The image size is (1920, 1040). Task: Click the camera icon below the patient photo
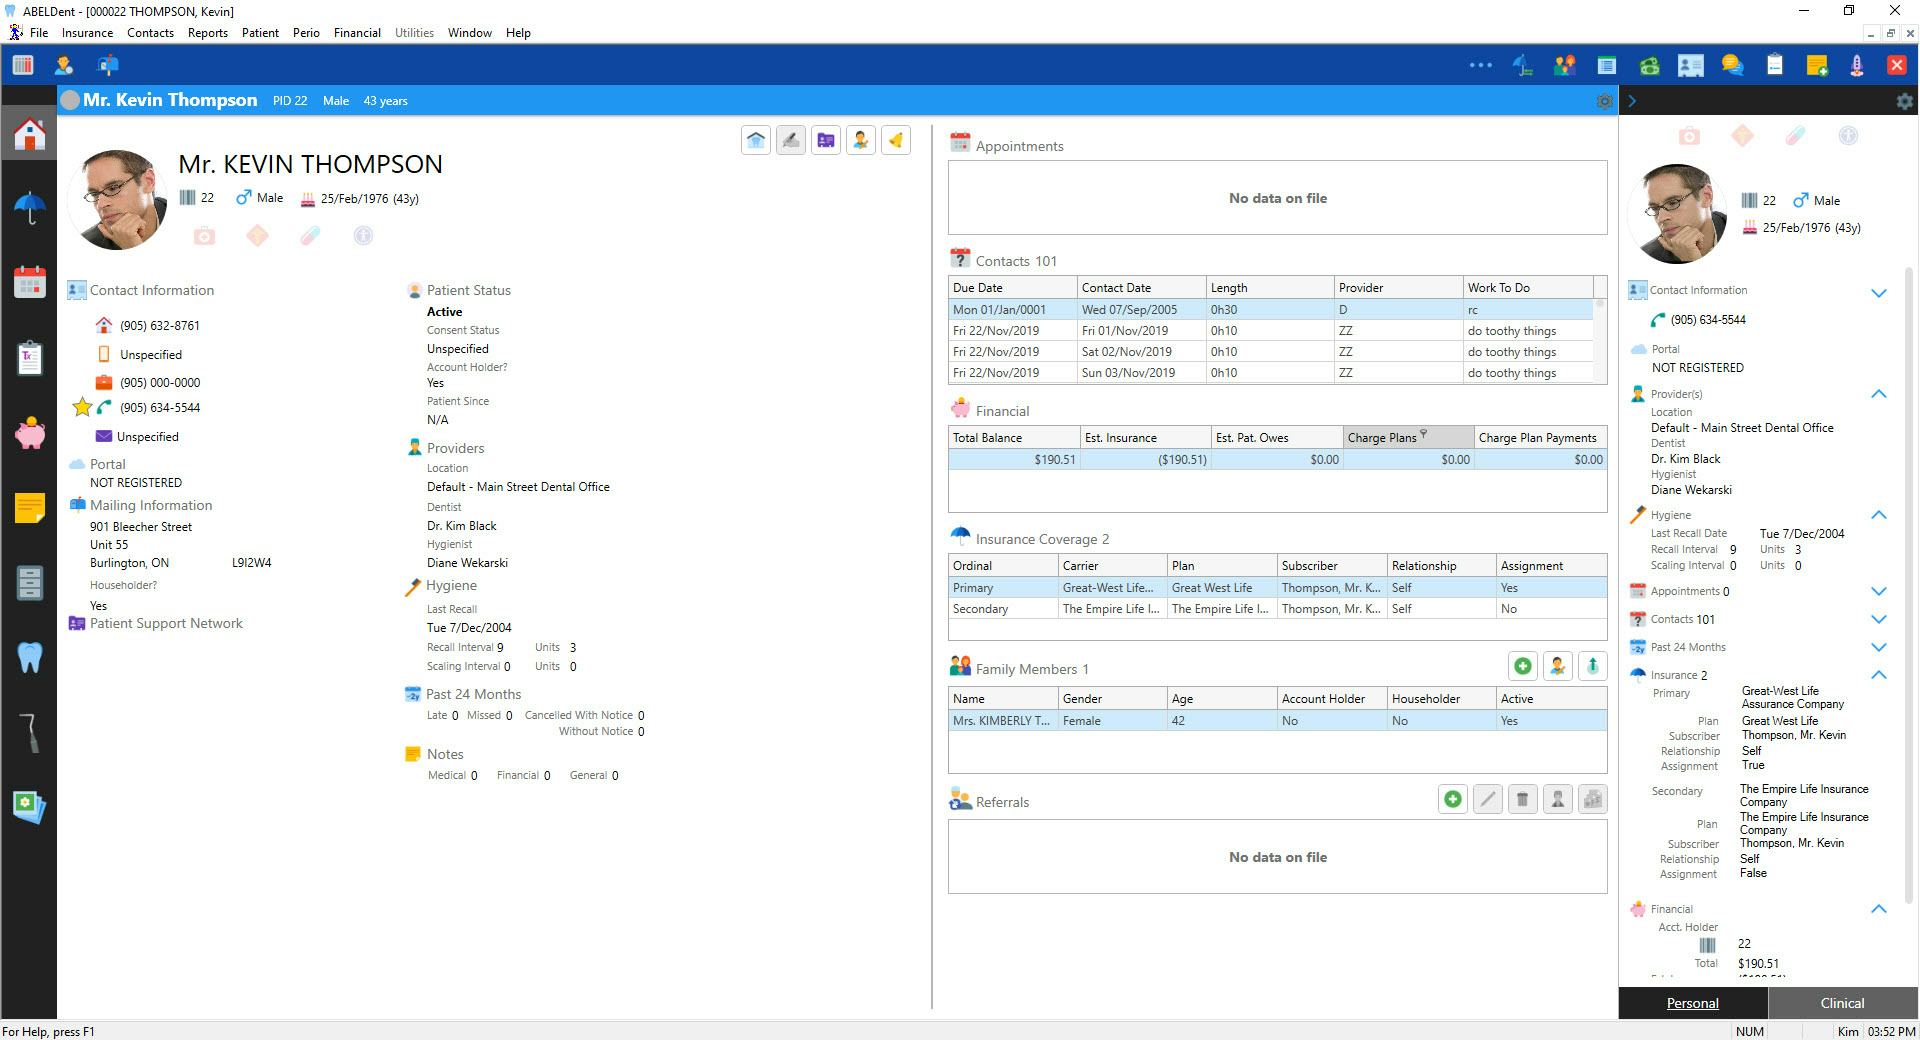point(204,236)
